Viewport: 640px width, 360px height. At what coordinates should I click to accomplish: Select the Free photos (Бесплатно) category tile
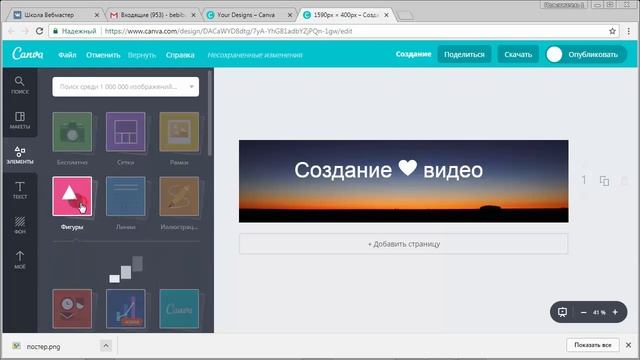pos(72,132)
